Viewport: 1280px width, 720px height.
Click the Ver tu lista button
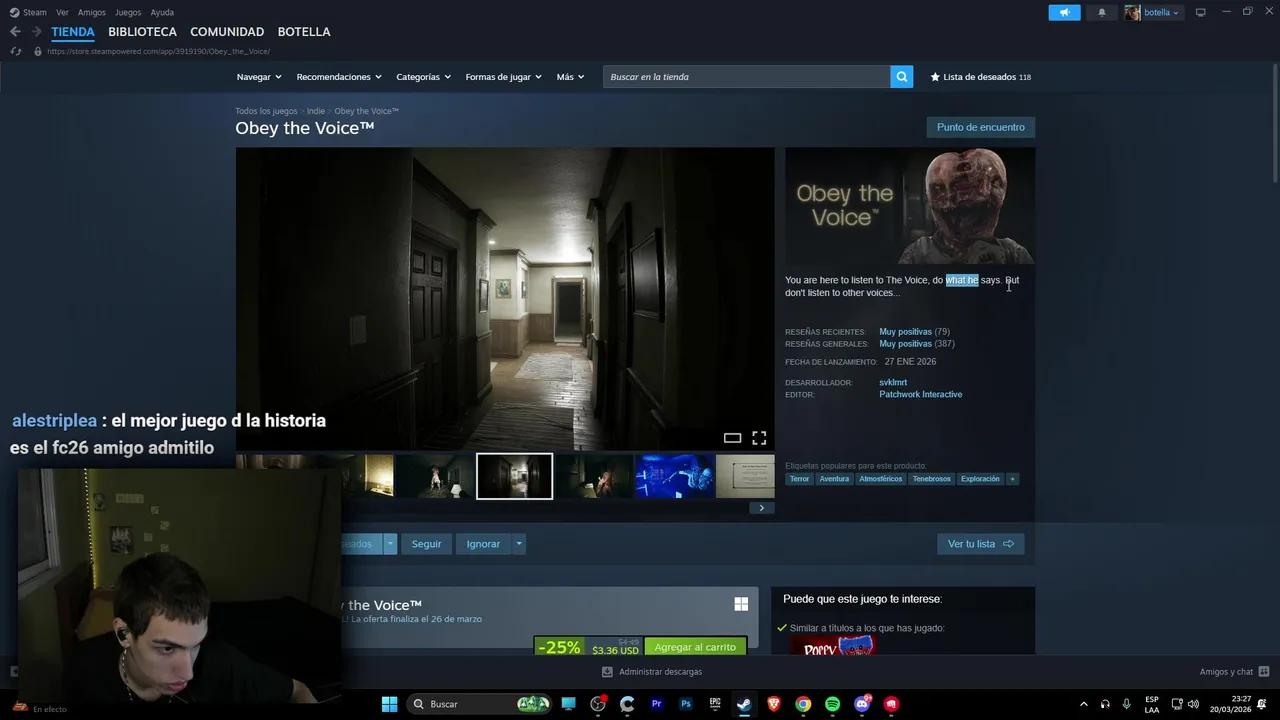(x=980, y=544)
